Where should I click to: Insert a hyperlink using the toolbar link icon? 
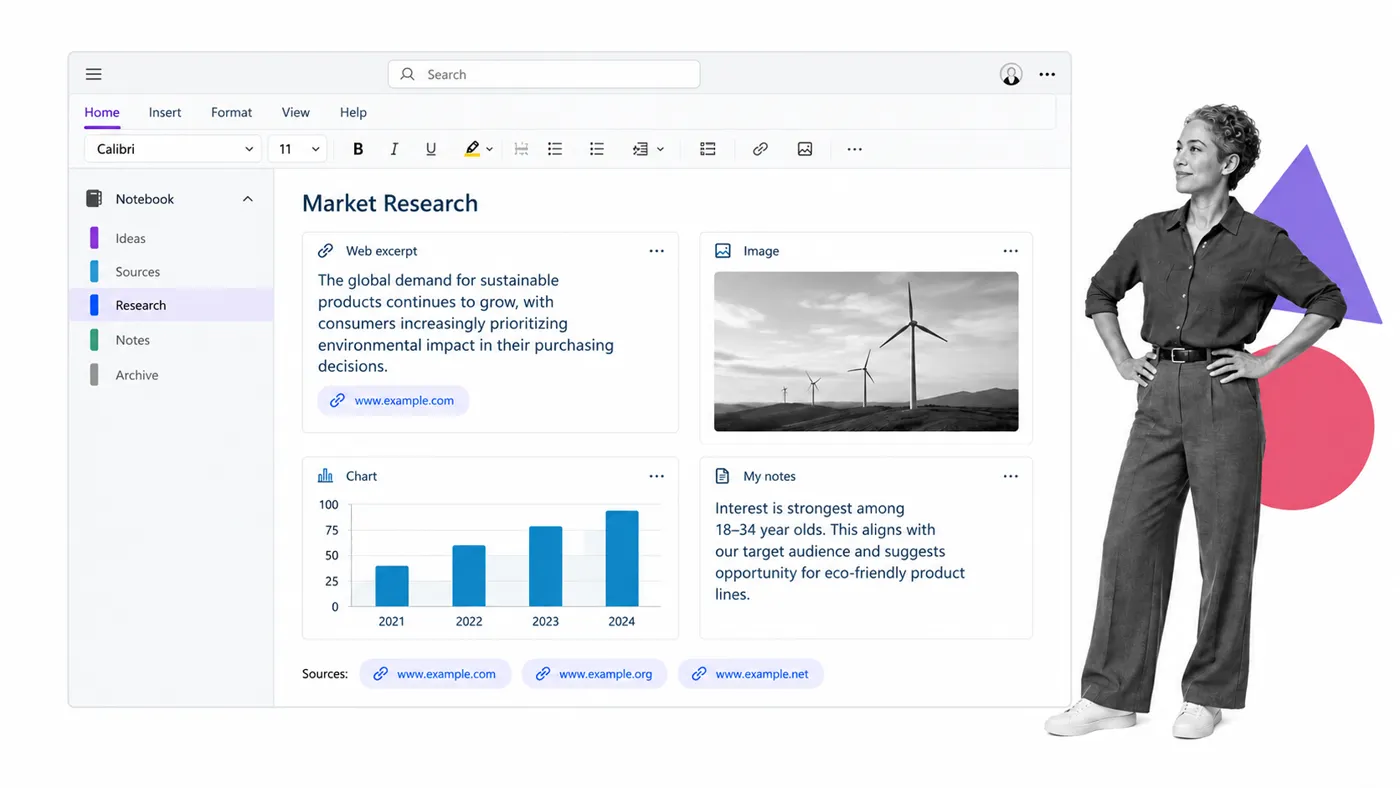760,149
